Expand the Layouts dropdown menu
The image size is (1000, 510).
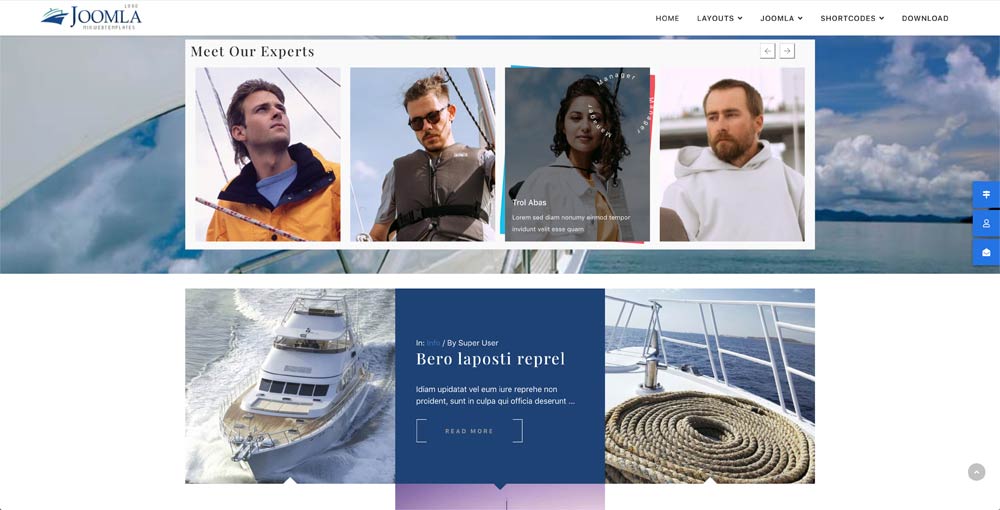(x=719, y=18)
